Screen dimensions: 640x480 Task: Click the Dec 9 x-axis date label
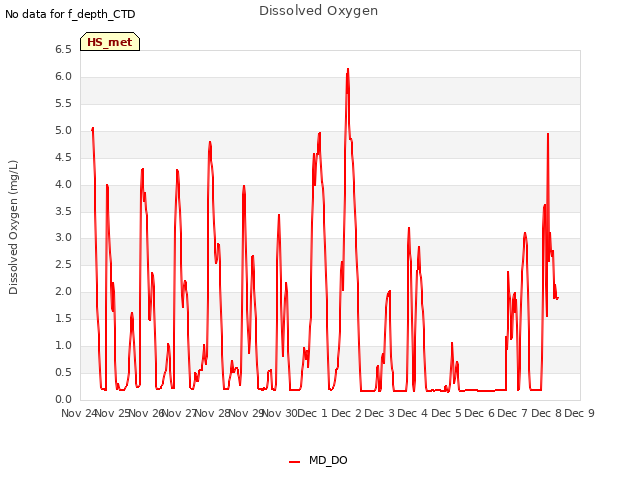tap(579, 413)
